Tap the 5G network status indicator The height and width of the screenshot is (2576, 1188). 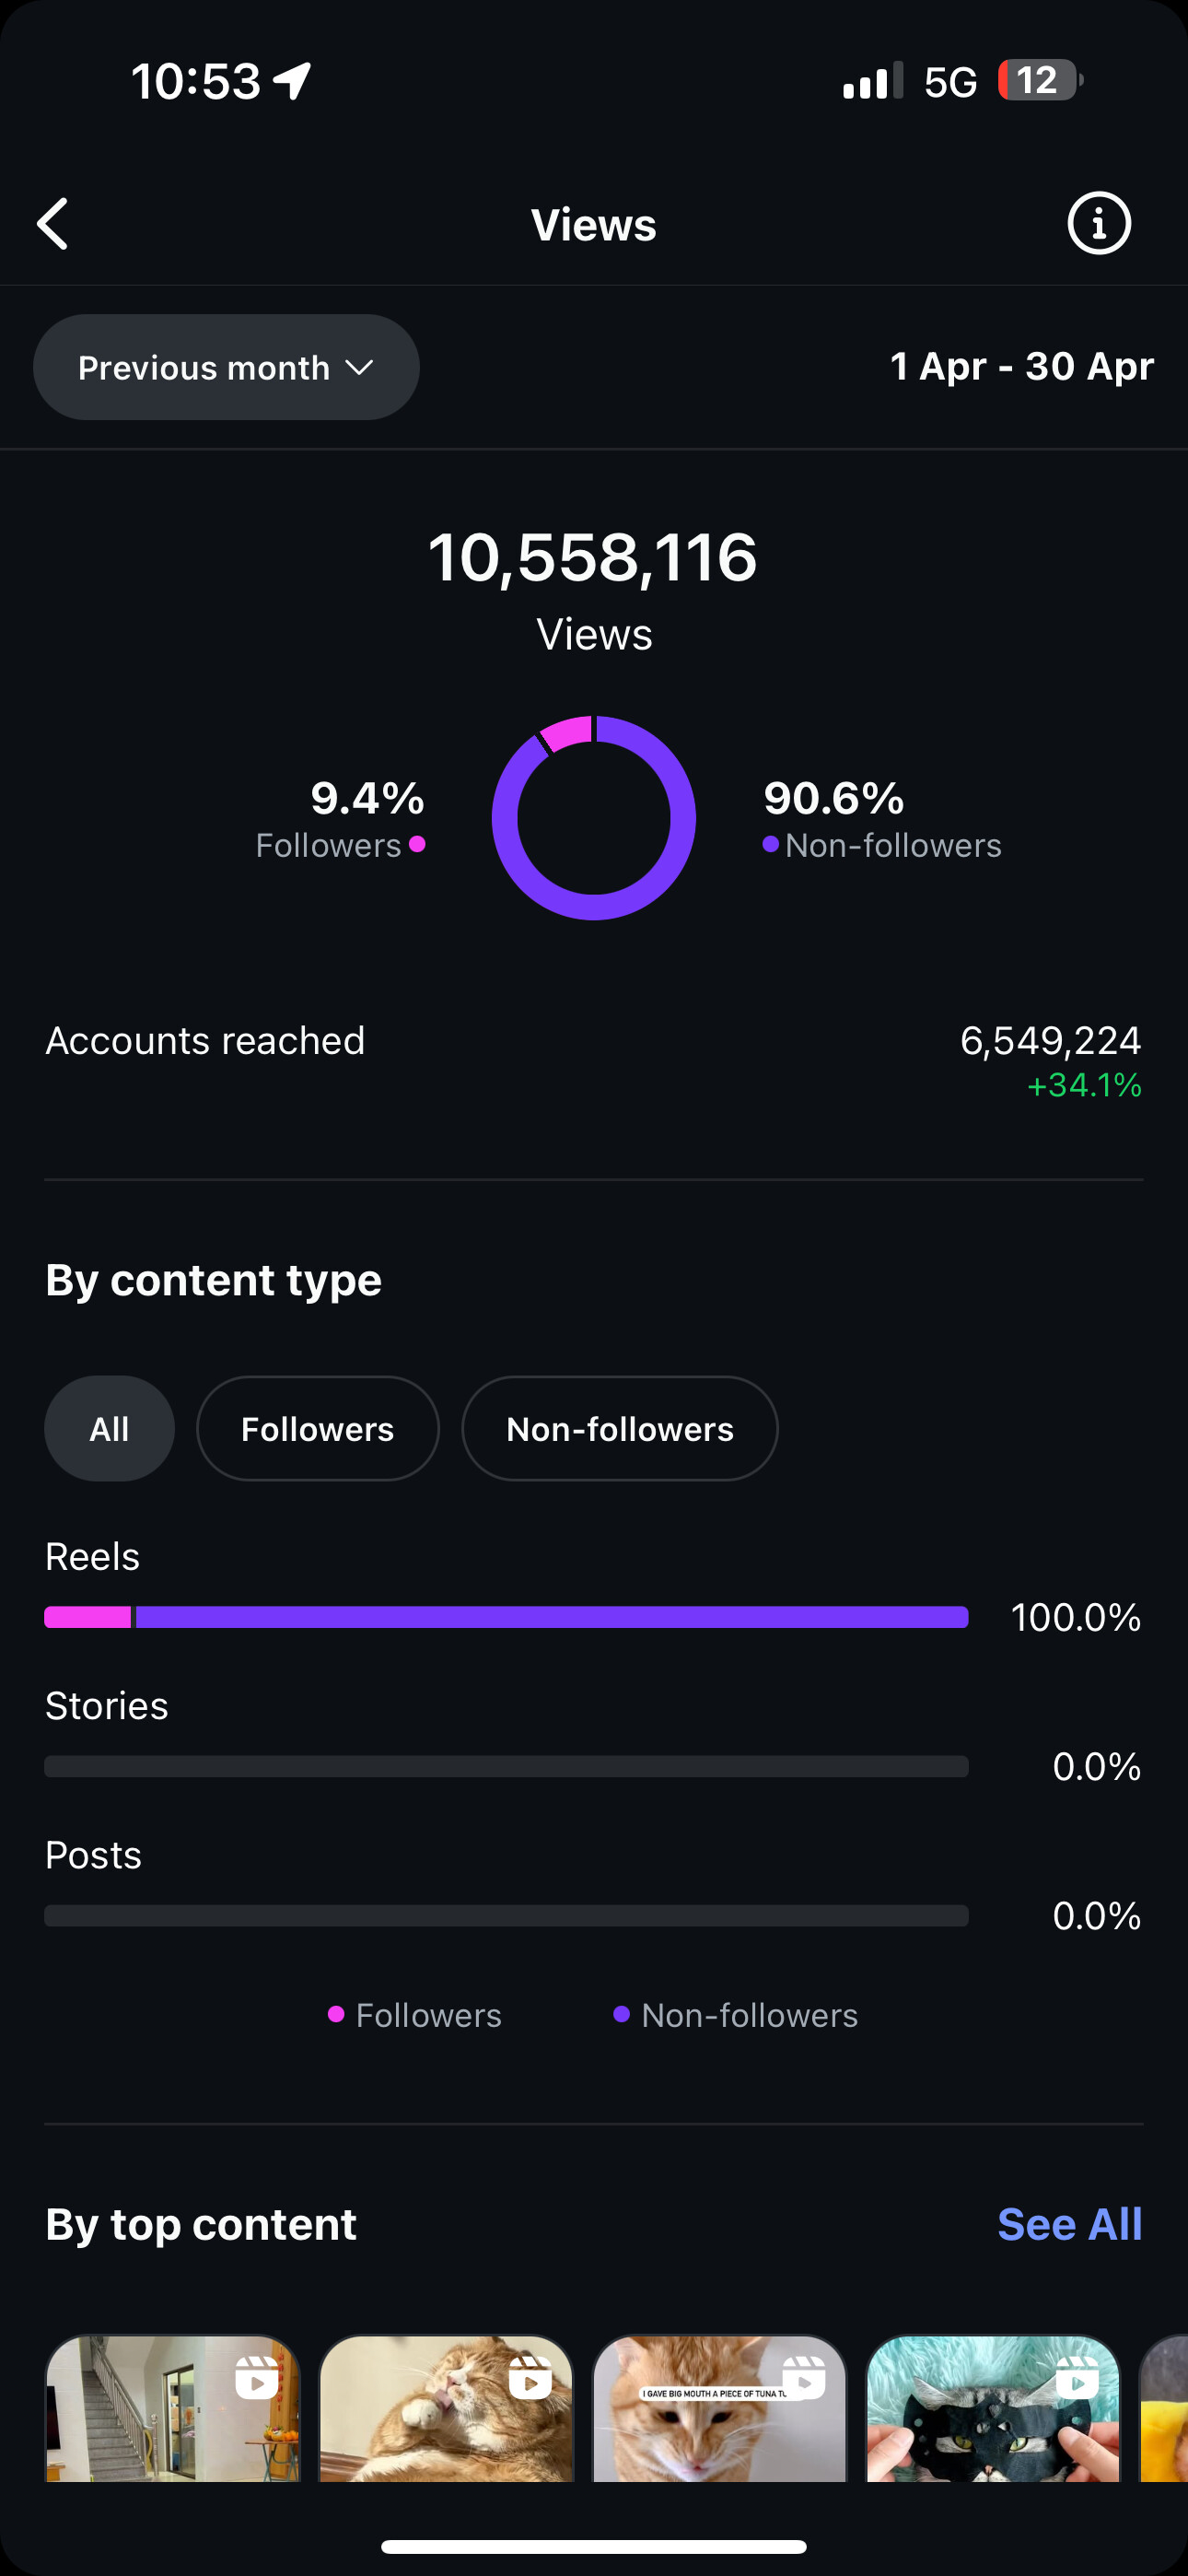coord(950,82)
